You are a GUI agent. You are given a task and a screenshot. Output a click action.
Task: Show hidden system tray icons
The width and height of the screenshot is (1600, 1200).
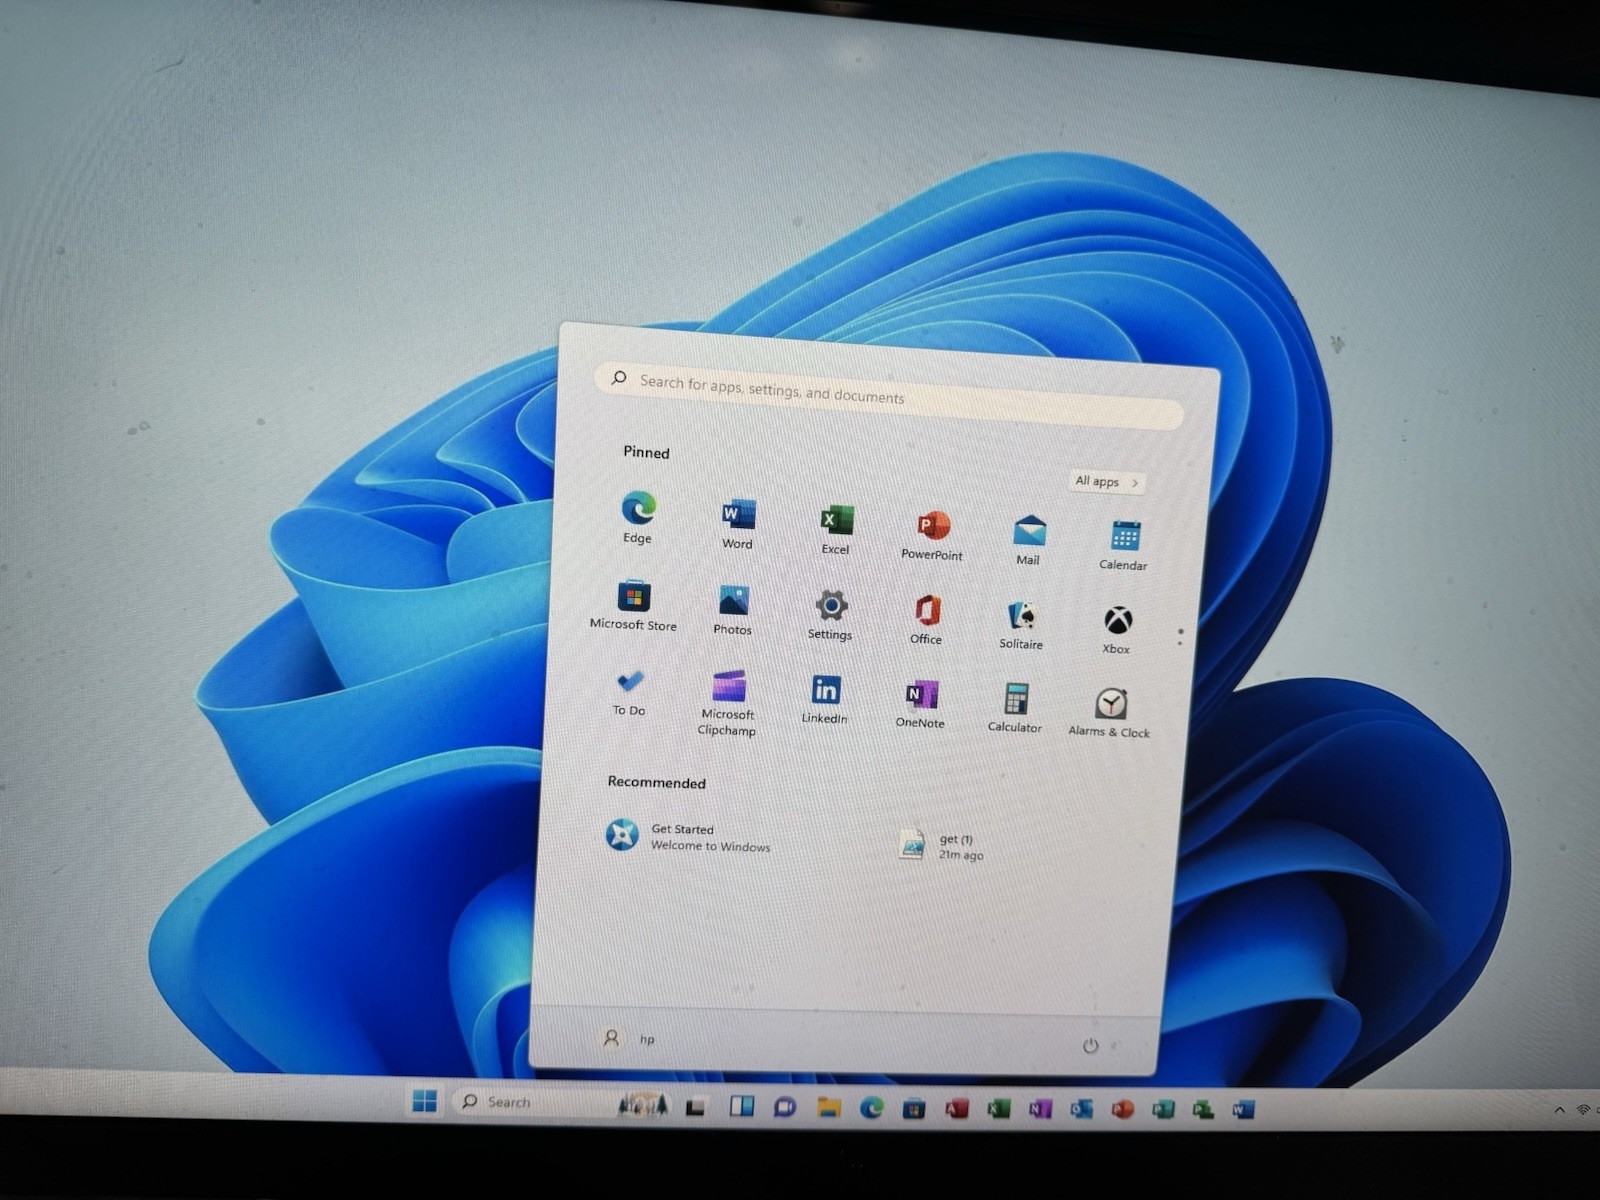[x=1559, y=1111]
